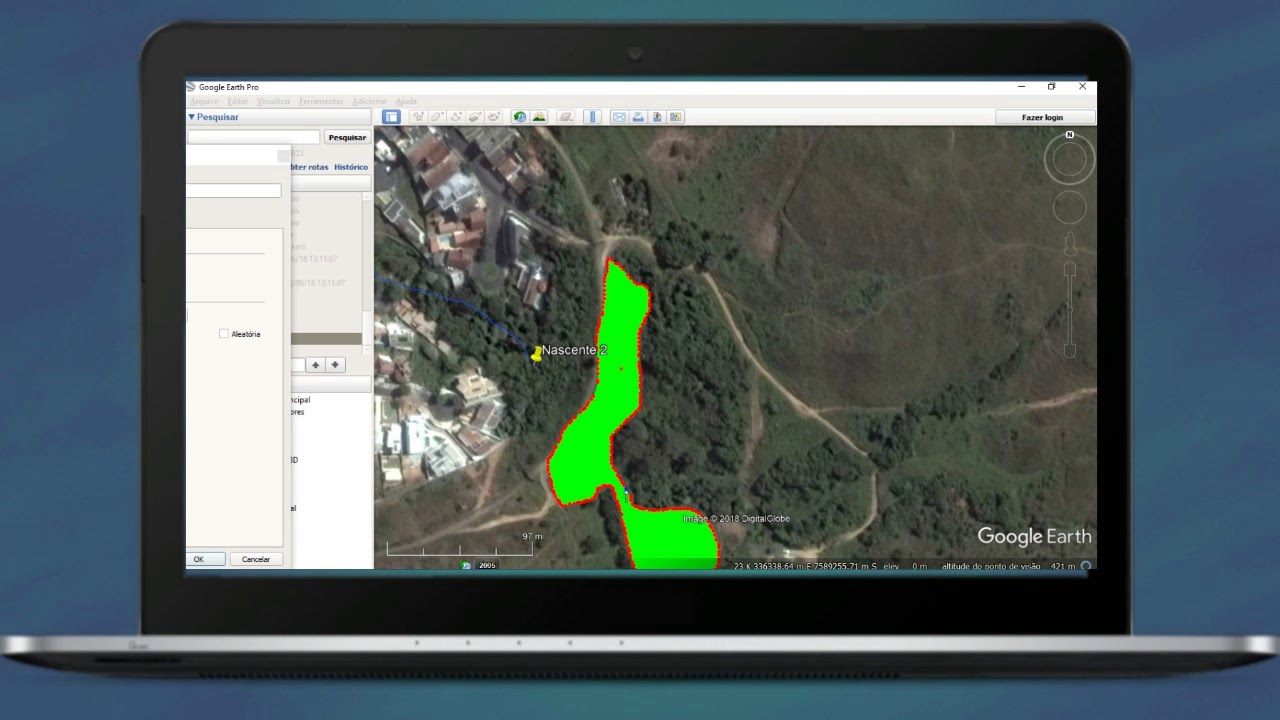Open the Visualizar menu
1280x720 pixels.
[x=273, y=101]
